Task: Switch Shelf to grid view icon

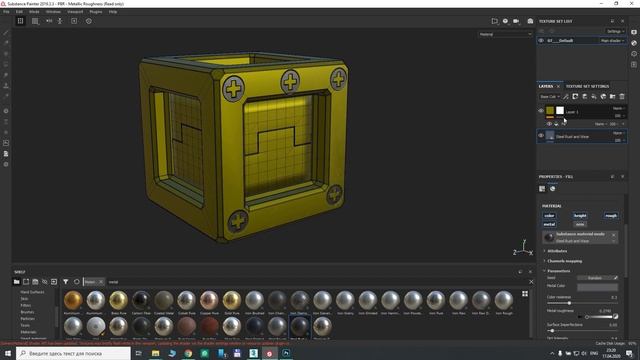Action: [x=525, y=294]
